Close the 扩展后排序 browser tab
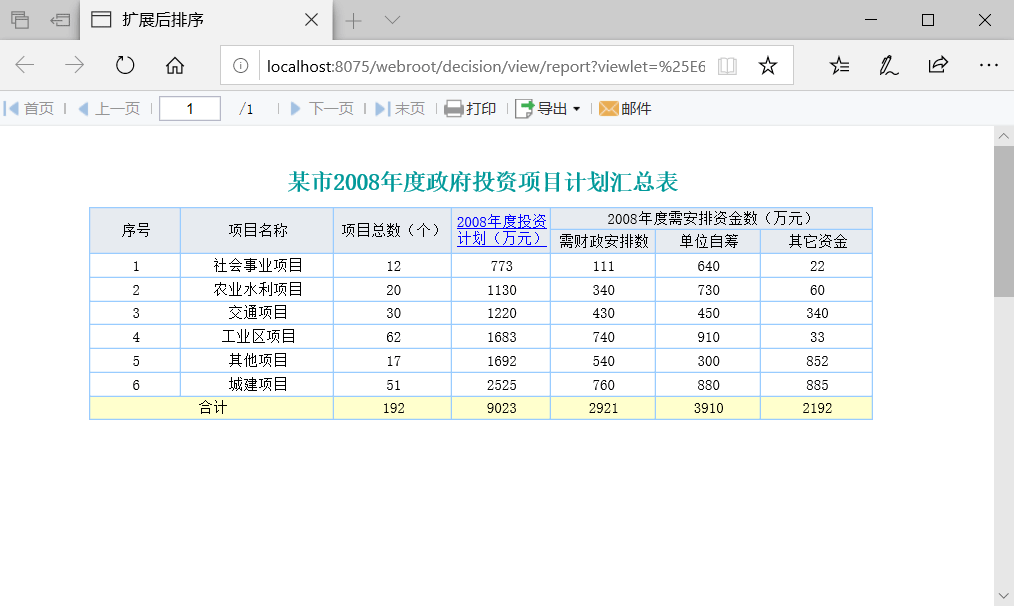This screenshot has width=1014, height=606. click(x=311, y=20)
